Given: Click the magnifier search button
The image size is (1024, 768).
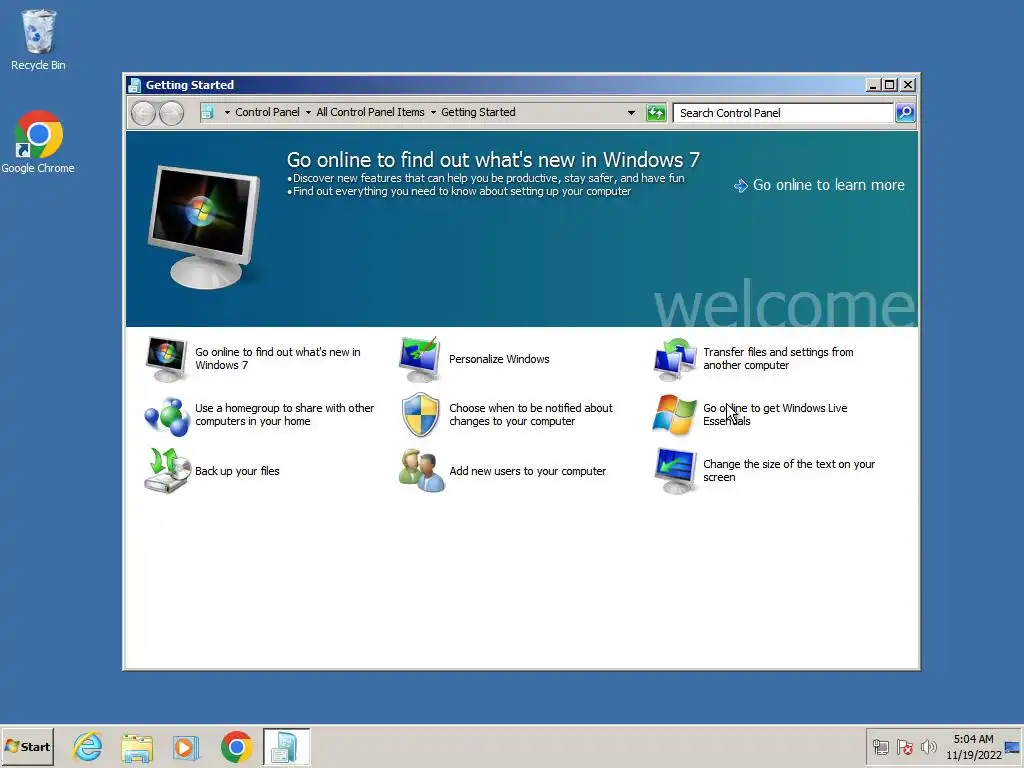Looking at the screenshot, I should tap(905, 113).
